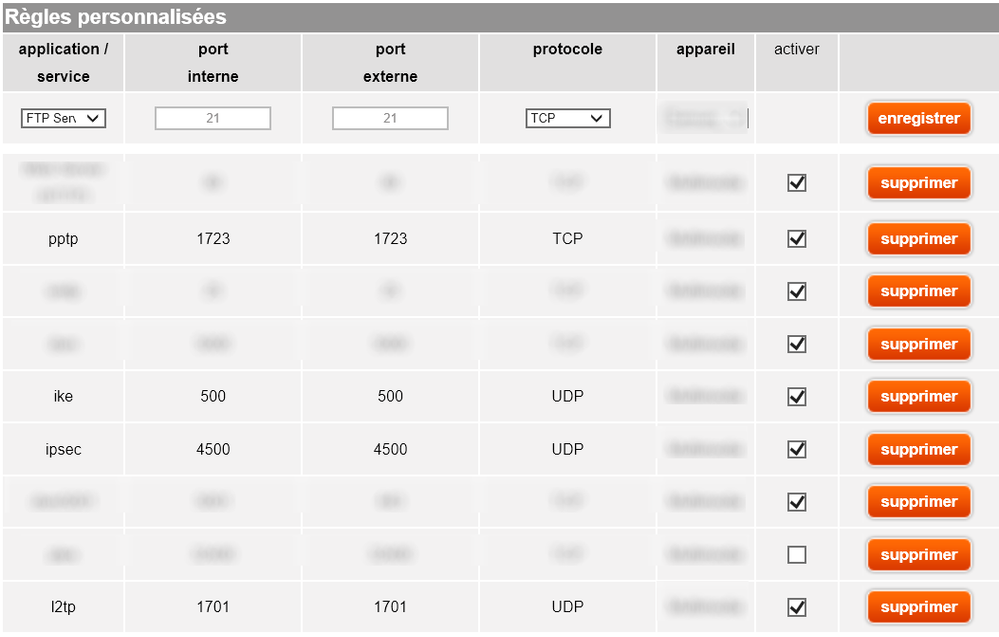Click the enregistrer button

[x=918, y=118]
